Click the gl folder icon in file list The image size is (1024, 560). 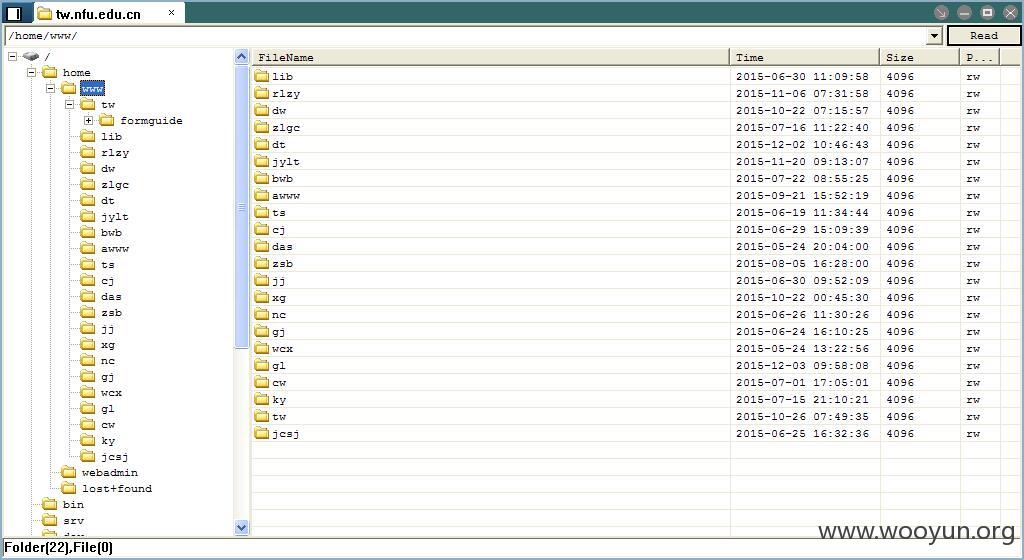coord(262,365)
